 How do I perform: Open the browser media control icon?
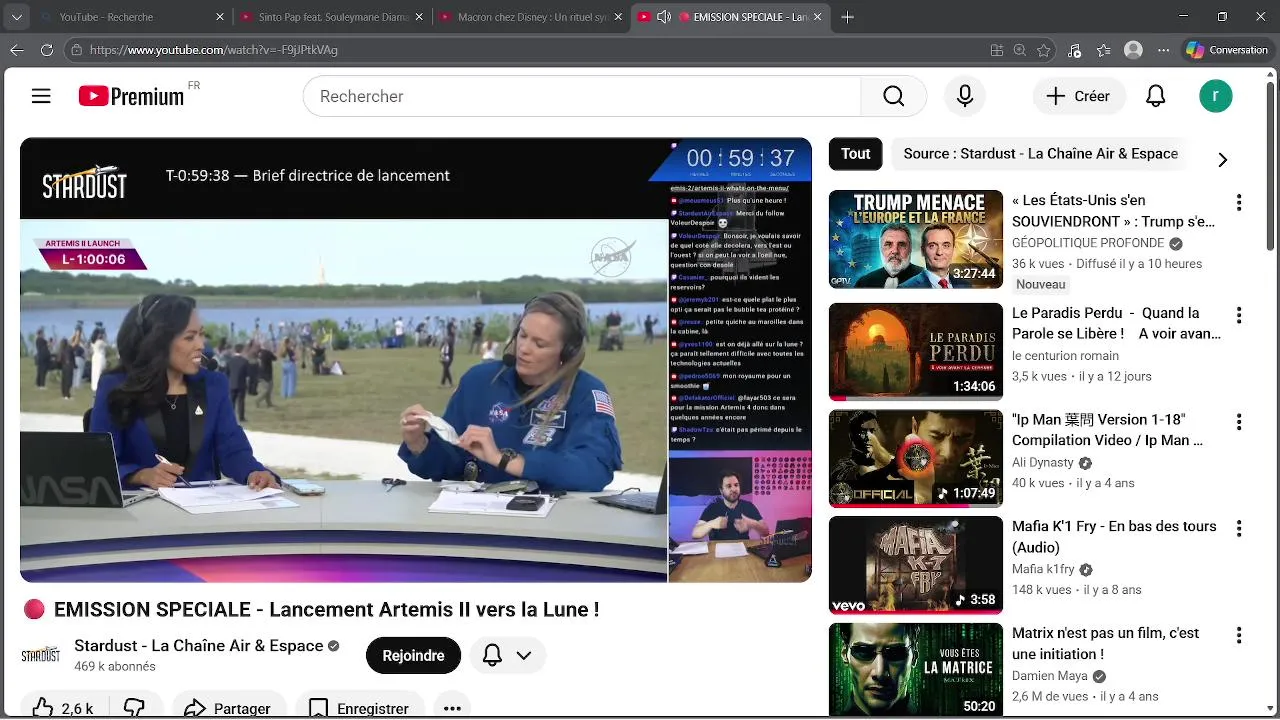click(1073, 50)
